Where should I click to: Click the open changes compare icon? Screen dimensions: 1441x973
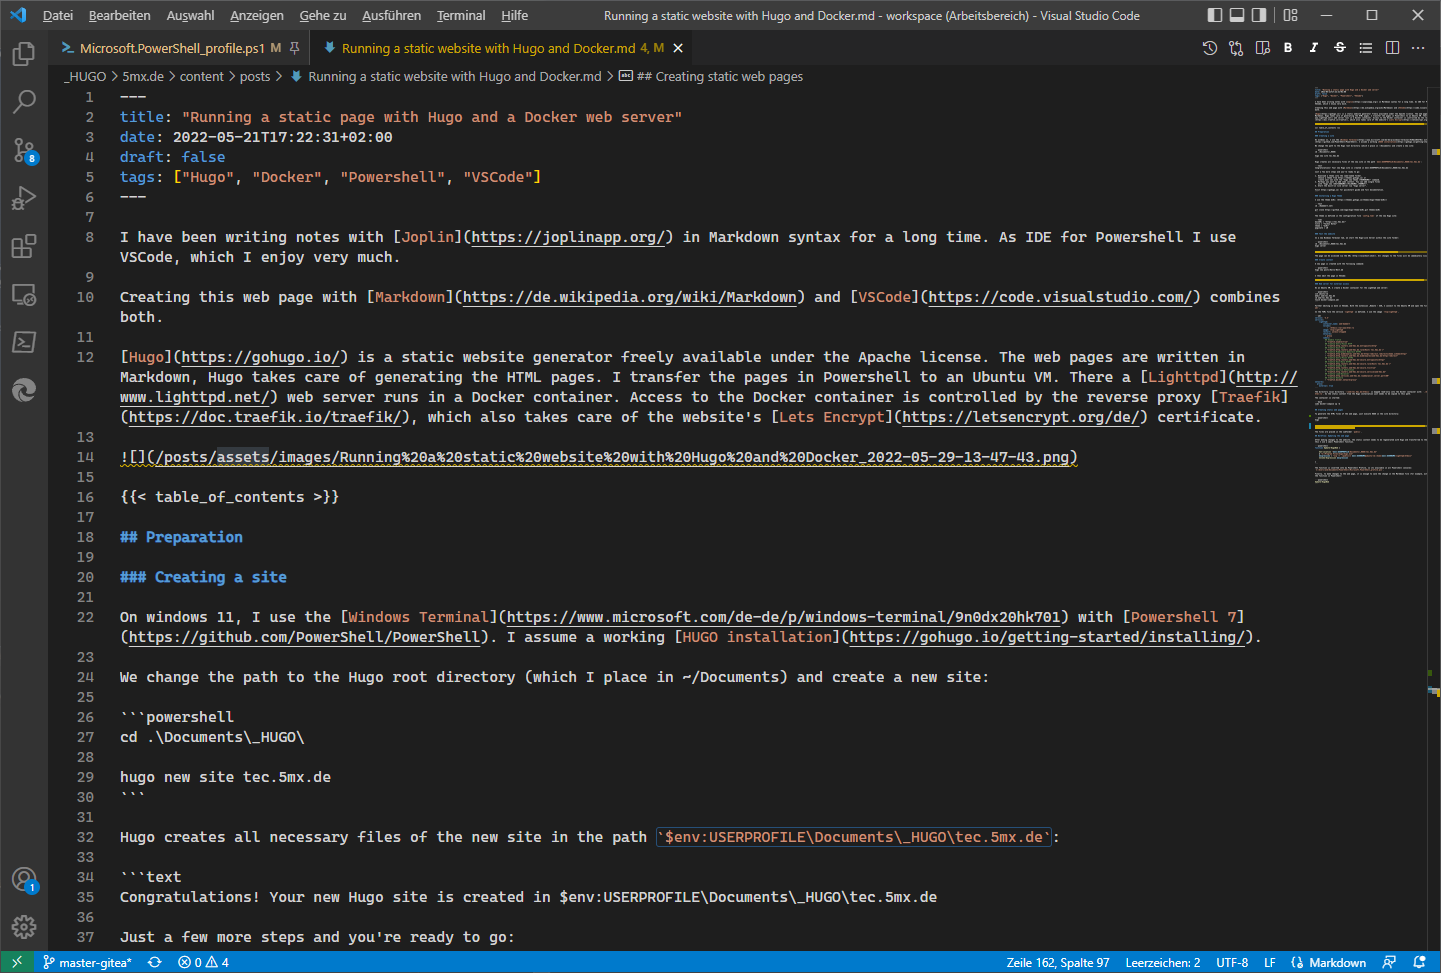coord(1236,48)
